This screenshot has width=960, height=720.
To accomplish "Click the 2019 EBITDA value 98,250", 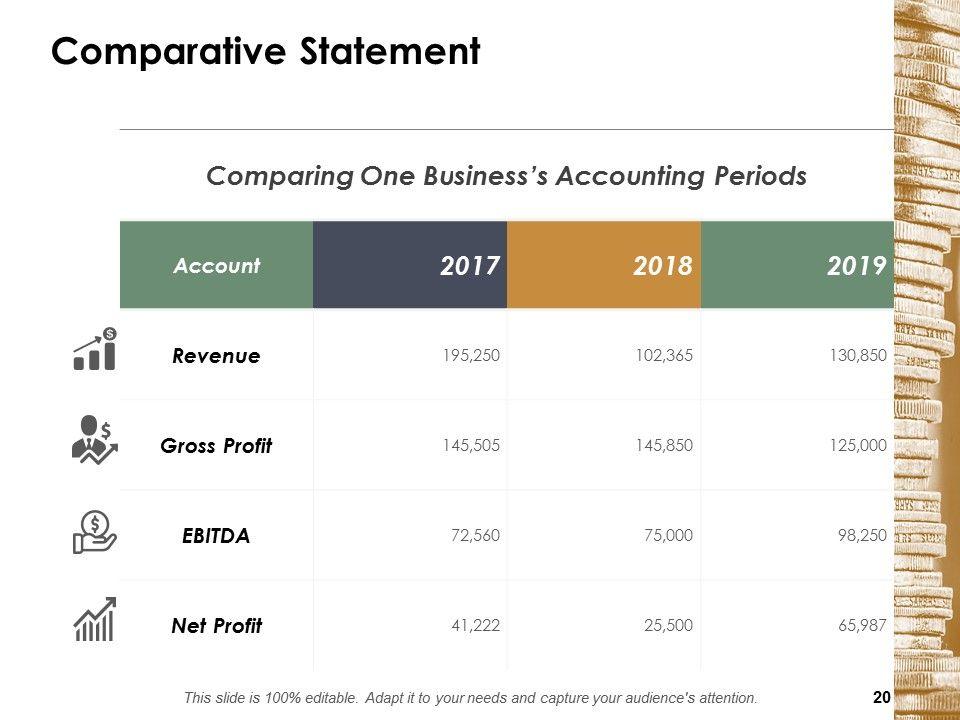I will tap(862, 536).
